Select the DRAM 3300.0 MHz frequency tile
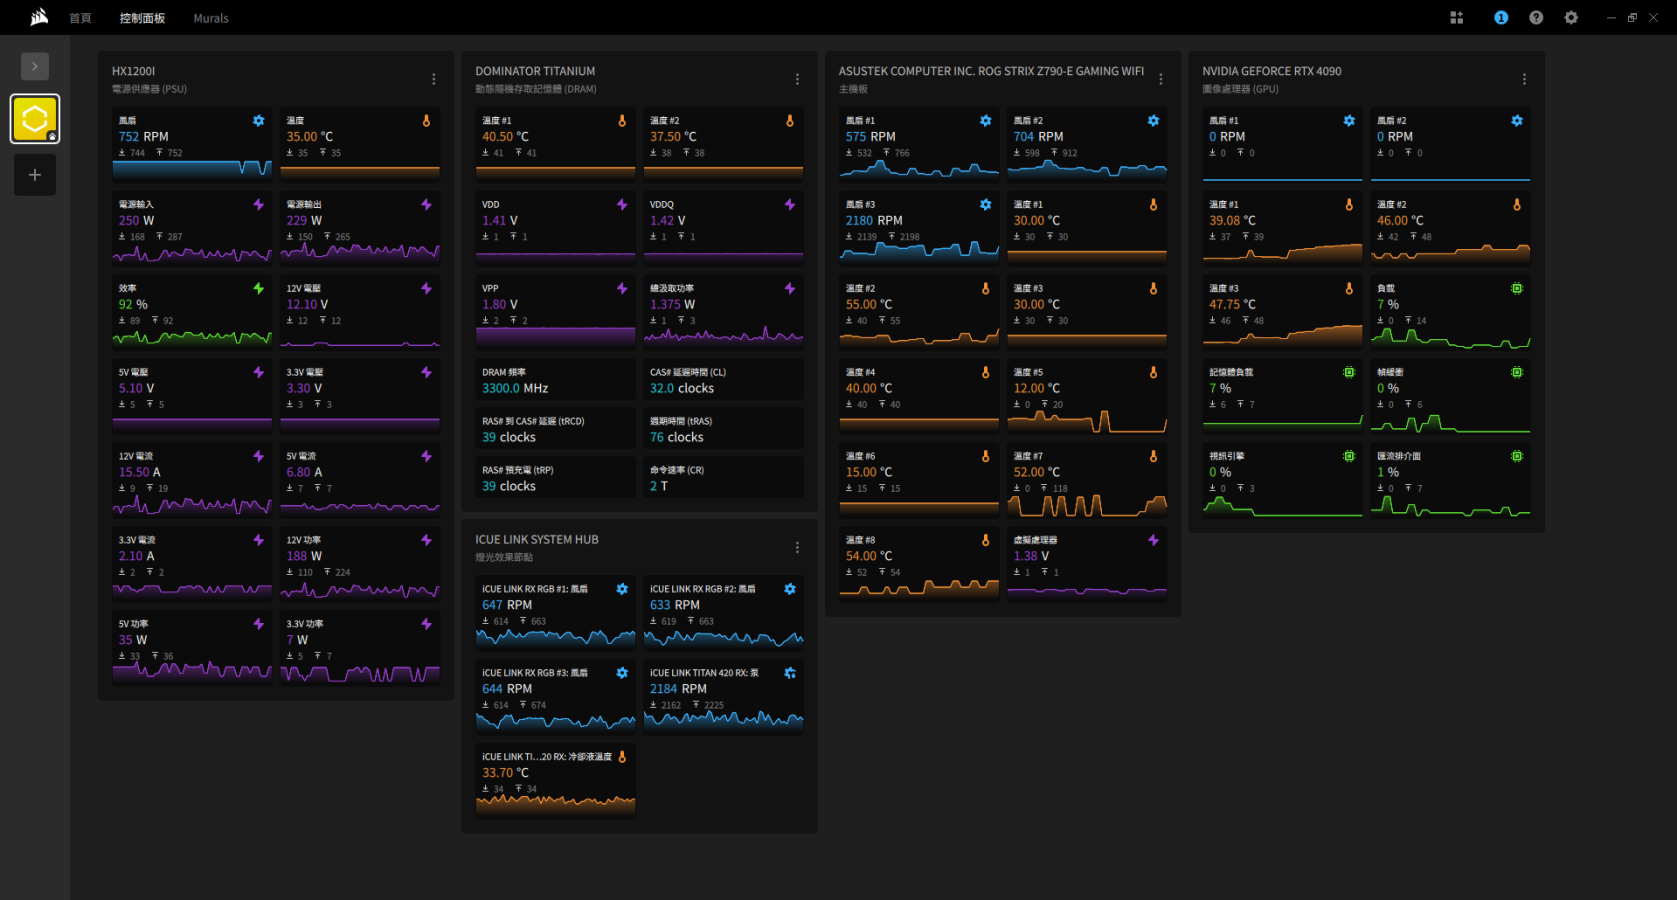 click(x=555, y=381)
